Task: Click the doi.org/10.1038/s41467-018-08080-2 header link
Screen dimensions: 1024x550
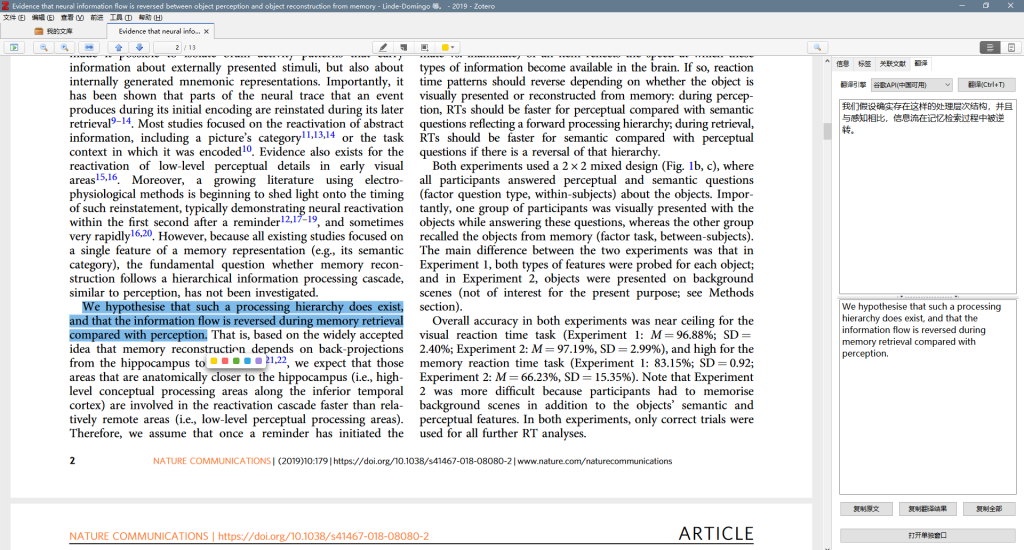Action: coord(324,536)
